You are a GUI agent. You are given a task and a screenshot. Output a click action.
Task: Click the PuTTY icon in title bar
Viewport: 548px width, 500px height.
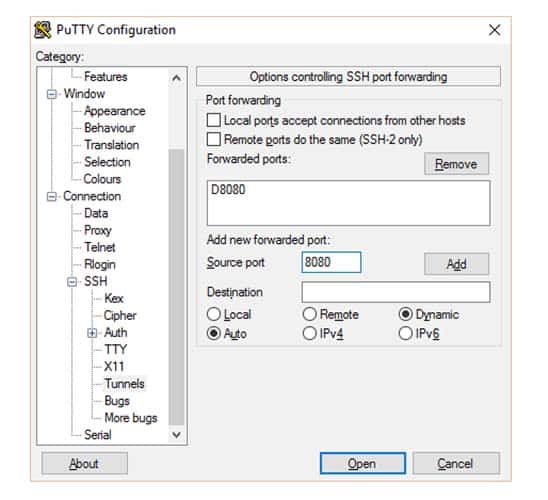point(43,30)
